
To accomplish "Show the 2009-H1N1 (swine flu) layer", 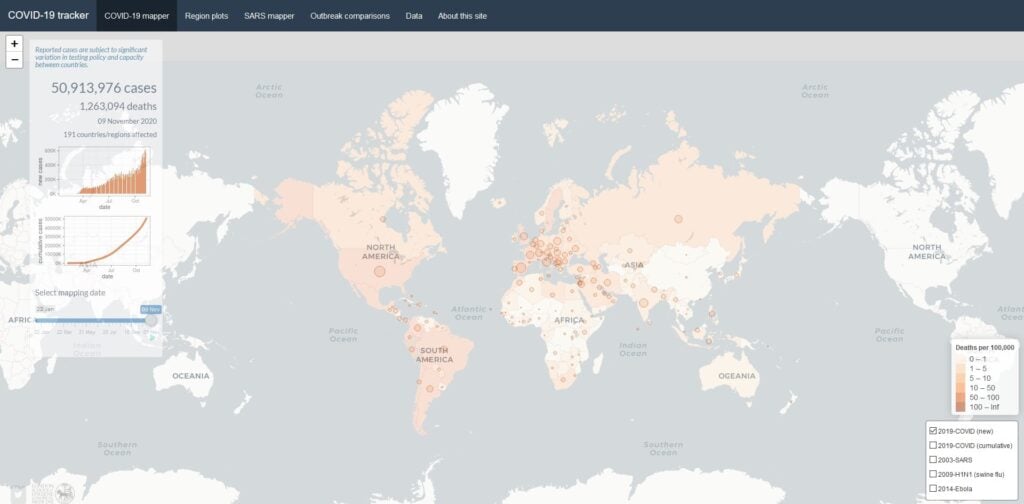I will (933, 473).
